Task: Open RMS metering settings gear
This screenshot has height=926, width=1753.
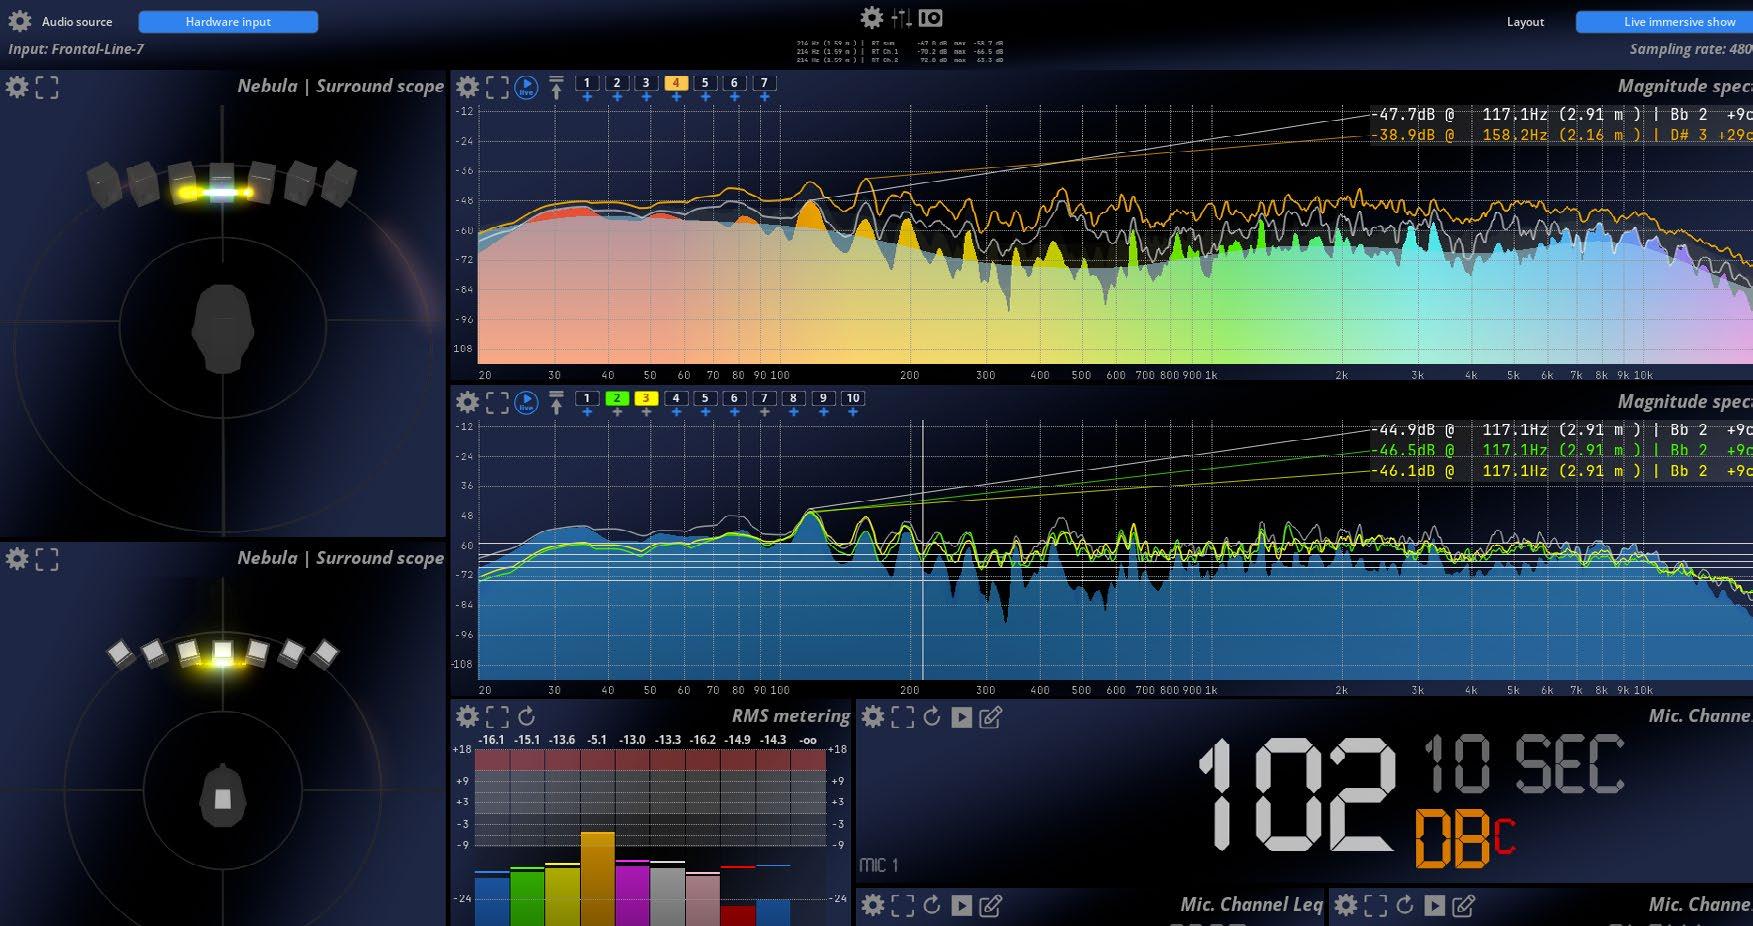Action: coord(467,716)
